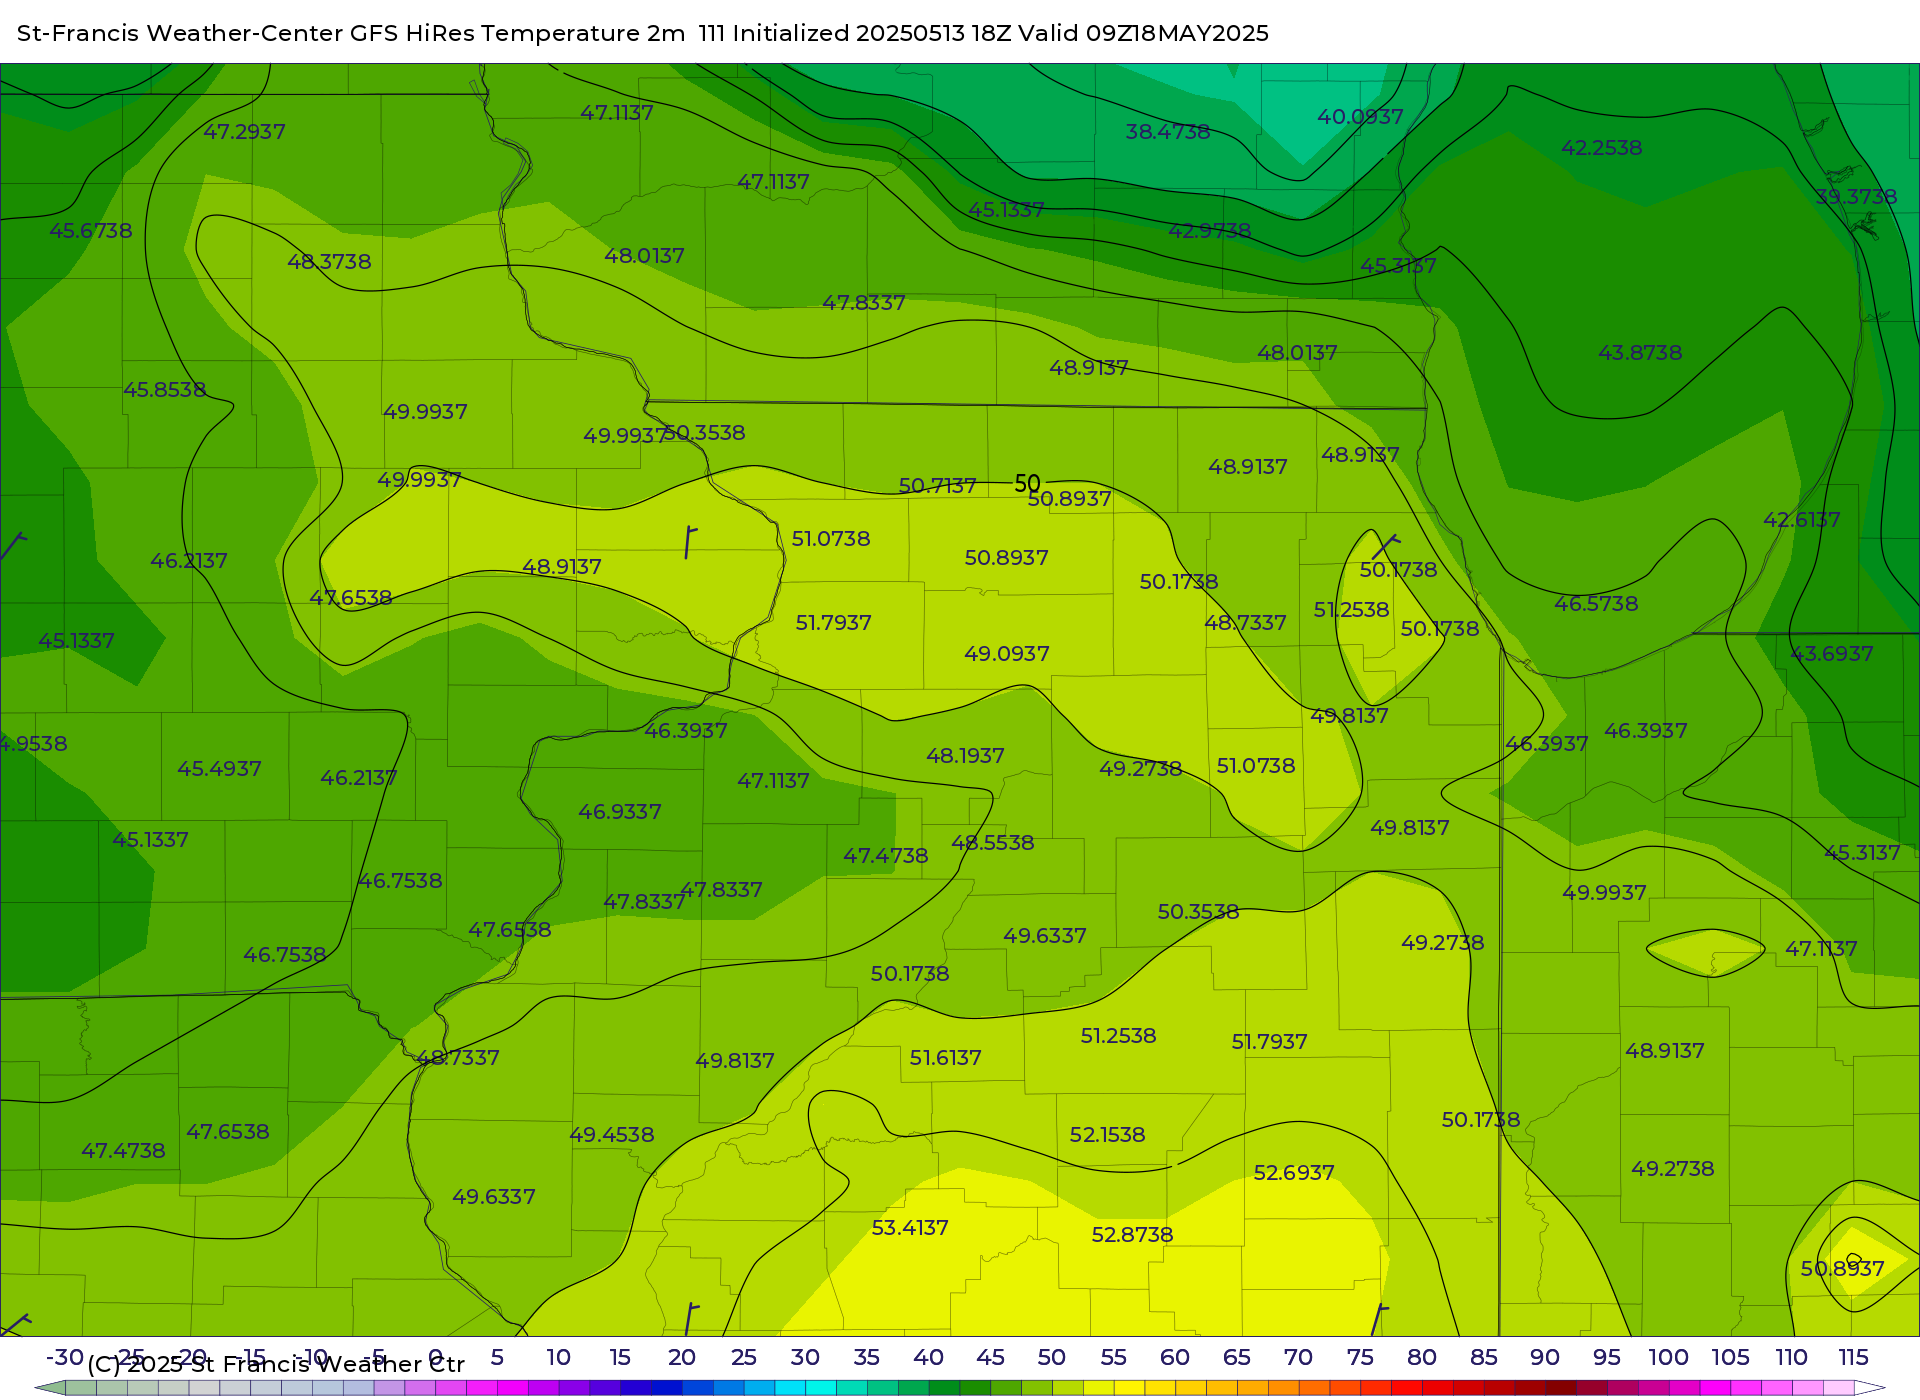Click the legend number 100 on color scale
This screenshot has width=1920, height=1400.
pyautogui.click(x=1668, y=1358)
